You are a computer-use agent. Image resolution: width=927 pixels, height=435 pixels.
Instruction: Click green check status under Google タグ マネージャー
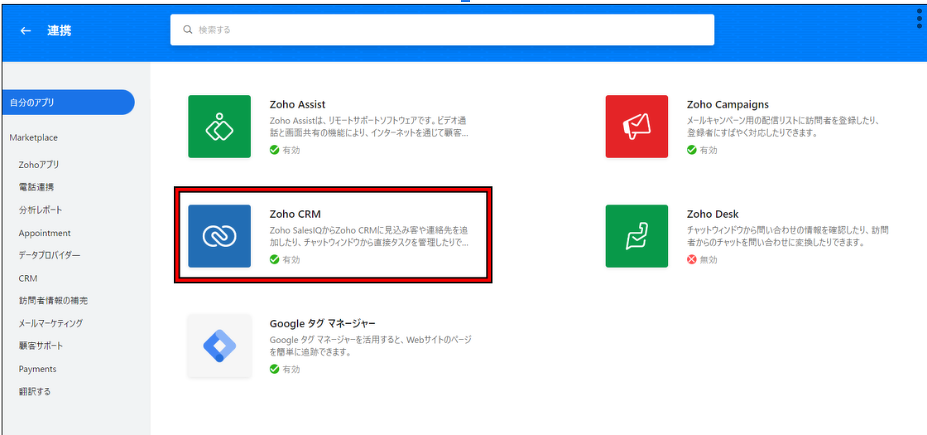(274, 369)
